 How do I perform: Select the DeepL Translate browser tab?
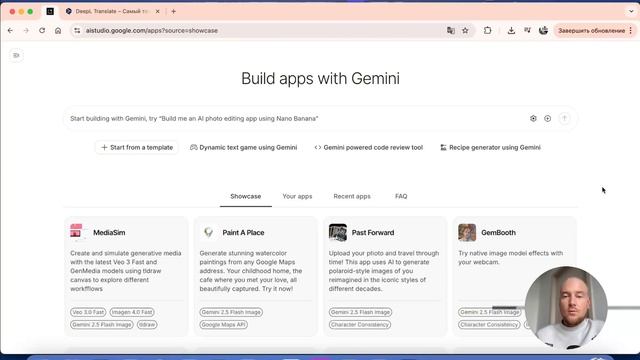click(x=112, y=11)
